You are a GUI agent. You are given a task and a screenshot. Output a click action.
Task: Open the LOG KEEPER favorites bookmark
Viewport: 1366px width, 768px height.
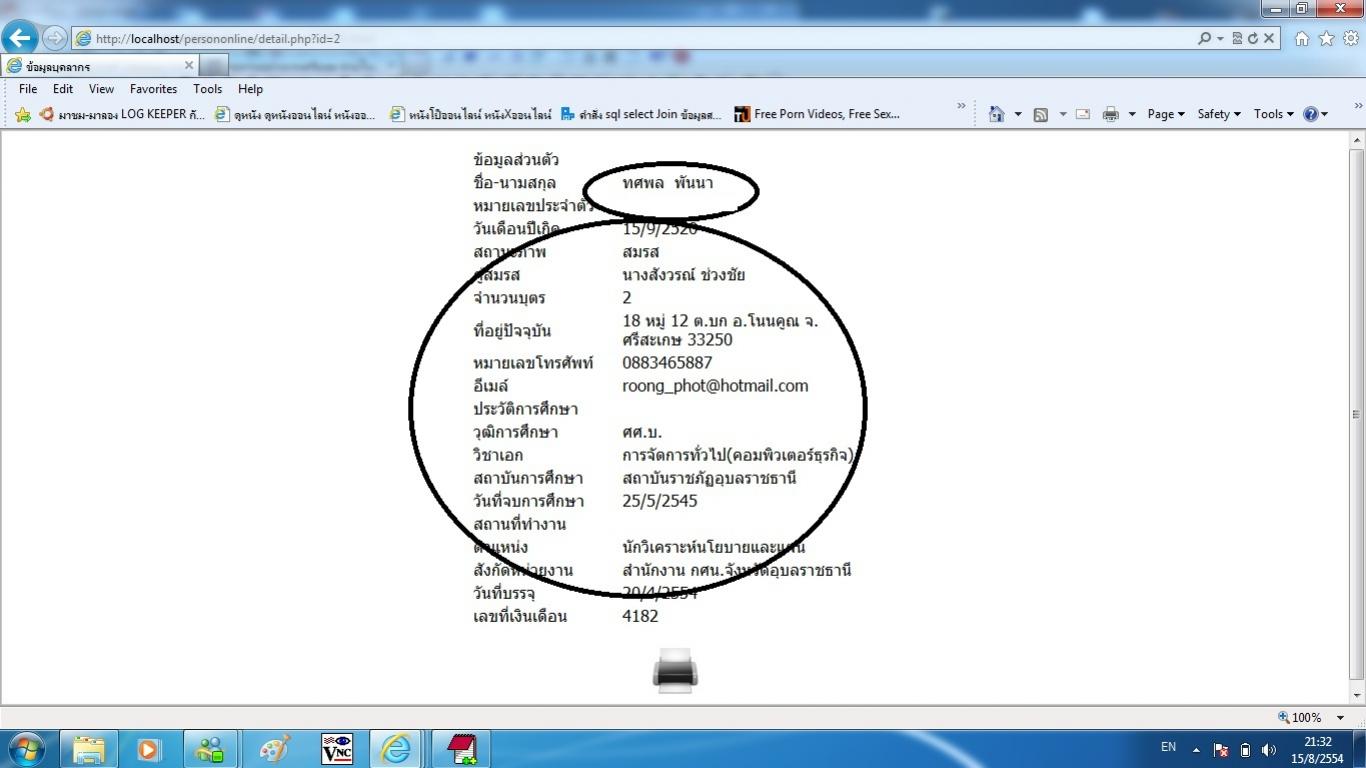[122, 114]
